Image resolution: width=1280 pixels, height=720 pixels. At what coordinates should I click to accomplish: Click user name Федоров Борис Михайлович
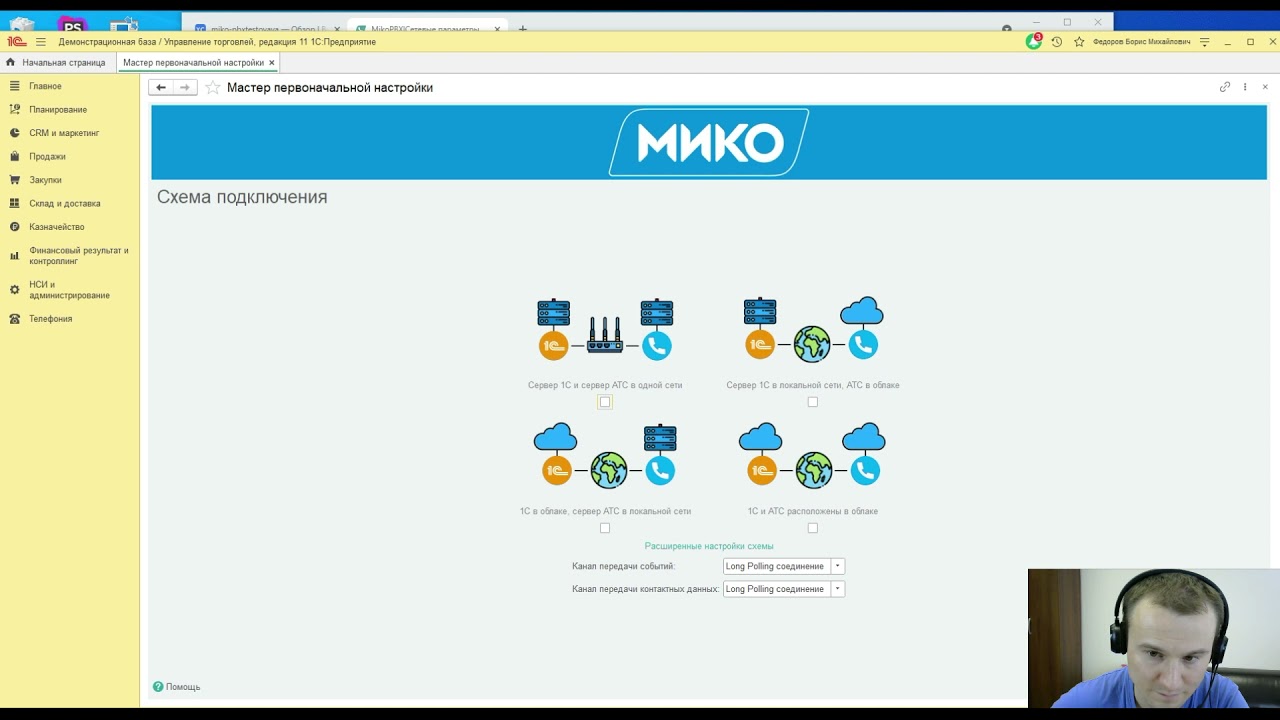click(x=1142, y=42)
